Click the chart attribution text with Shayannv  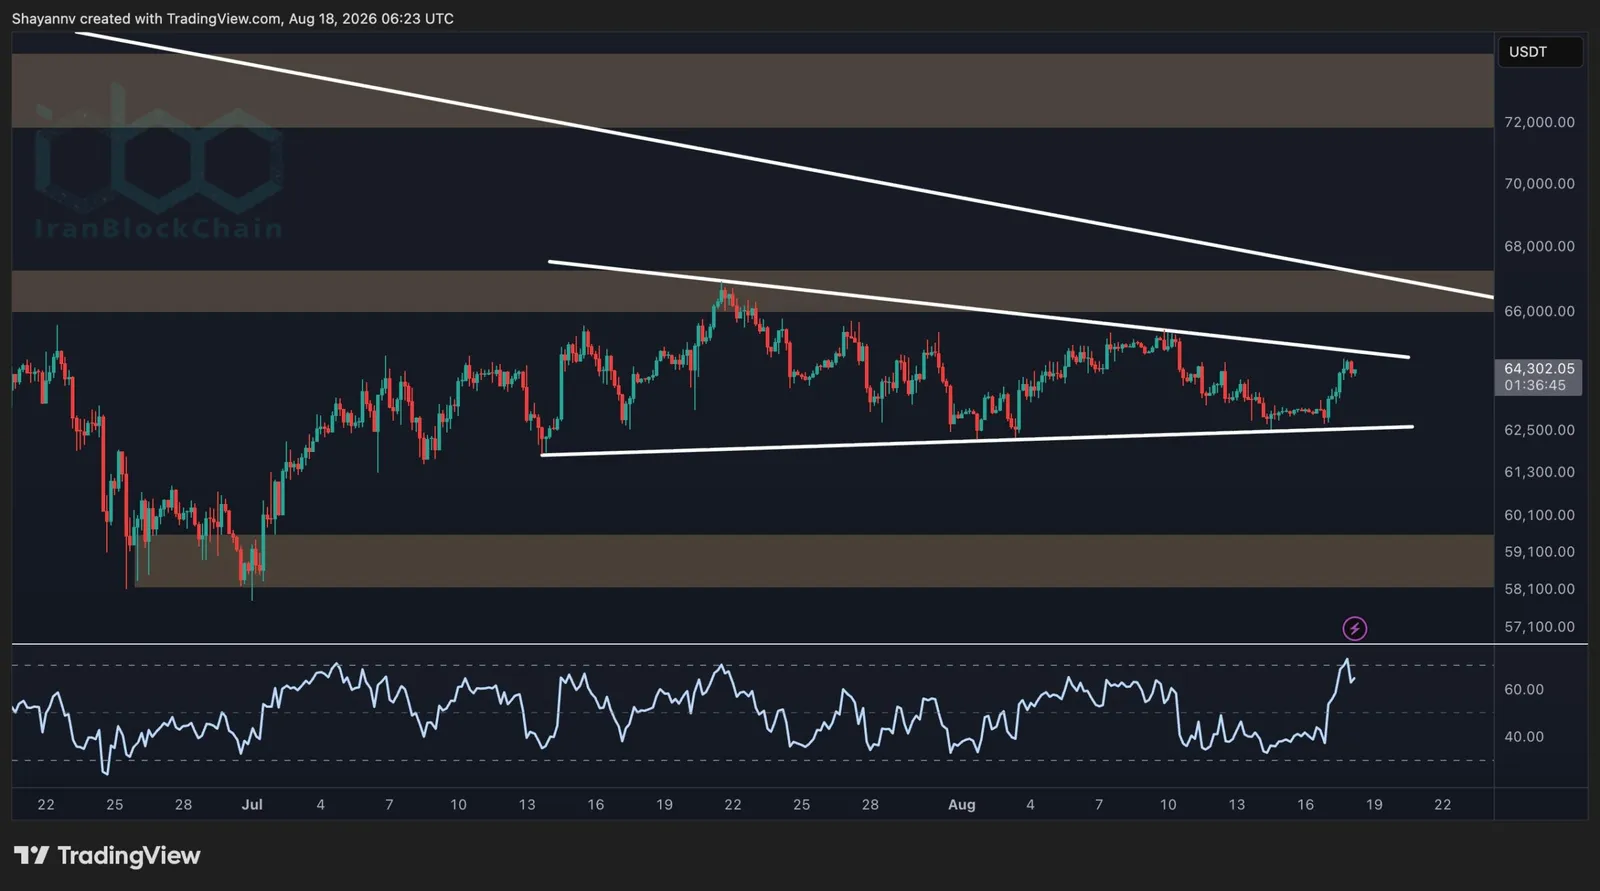tap(233, 18)
